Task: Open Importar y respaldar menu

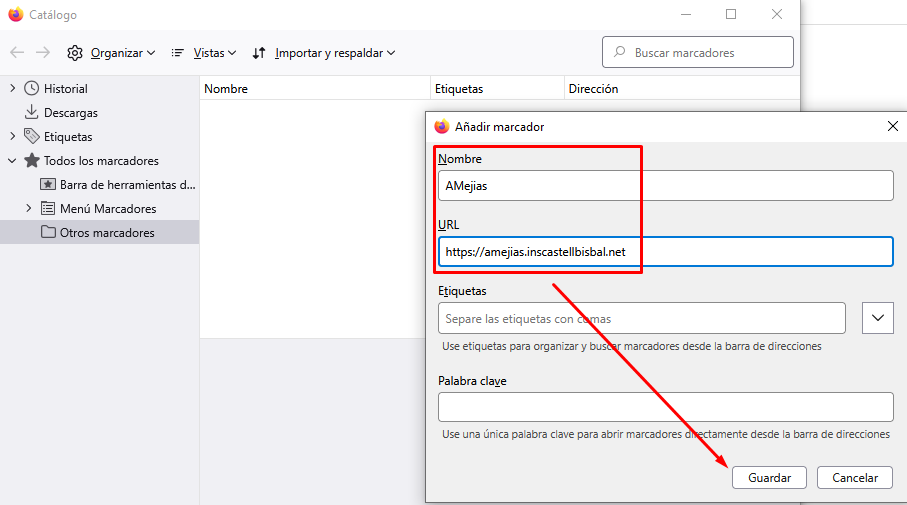Action: (x=324, y=53)
